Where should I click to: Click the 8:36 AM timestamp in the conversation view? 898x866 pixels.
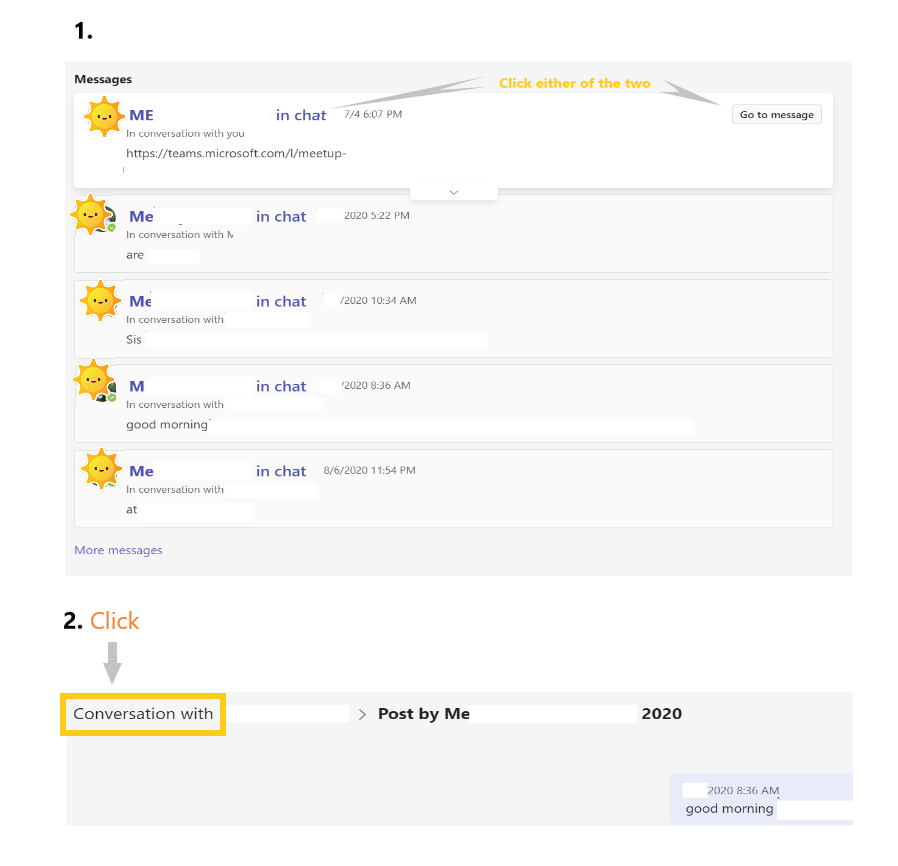pyautogui.click(x=742, y=789)
